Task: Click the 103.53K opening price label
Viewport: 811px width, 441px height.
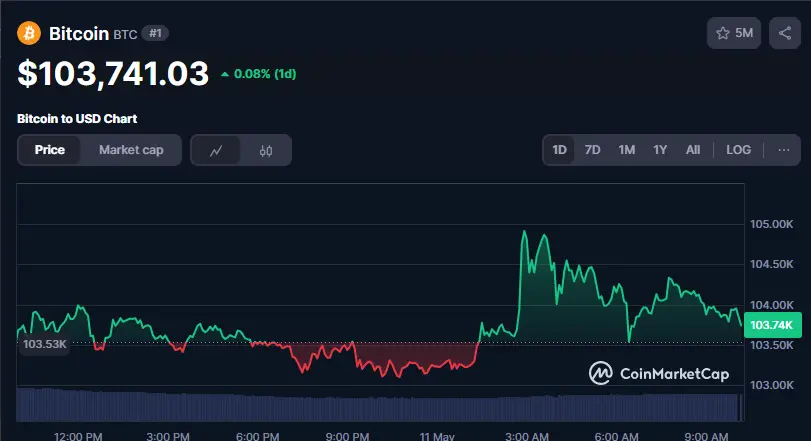Action: click(44, 344)
